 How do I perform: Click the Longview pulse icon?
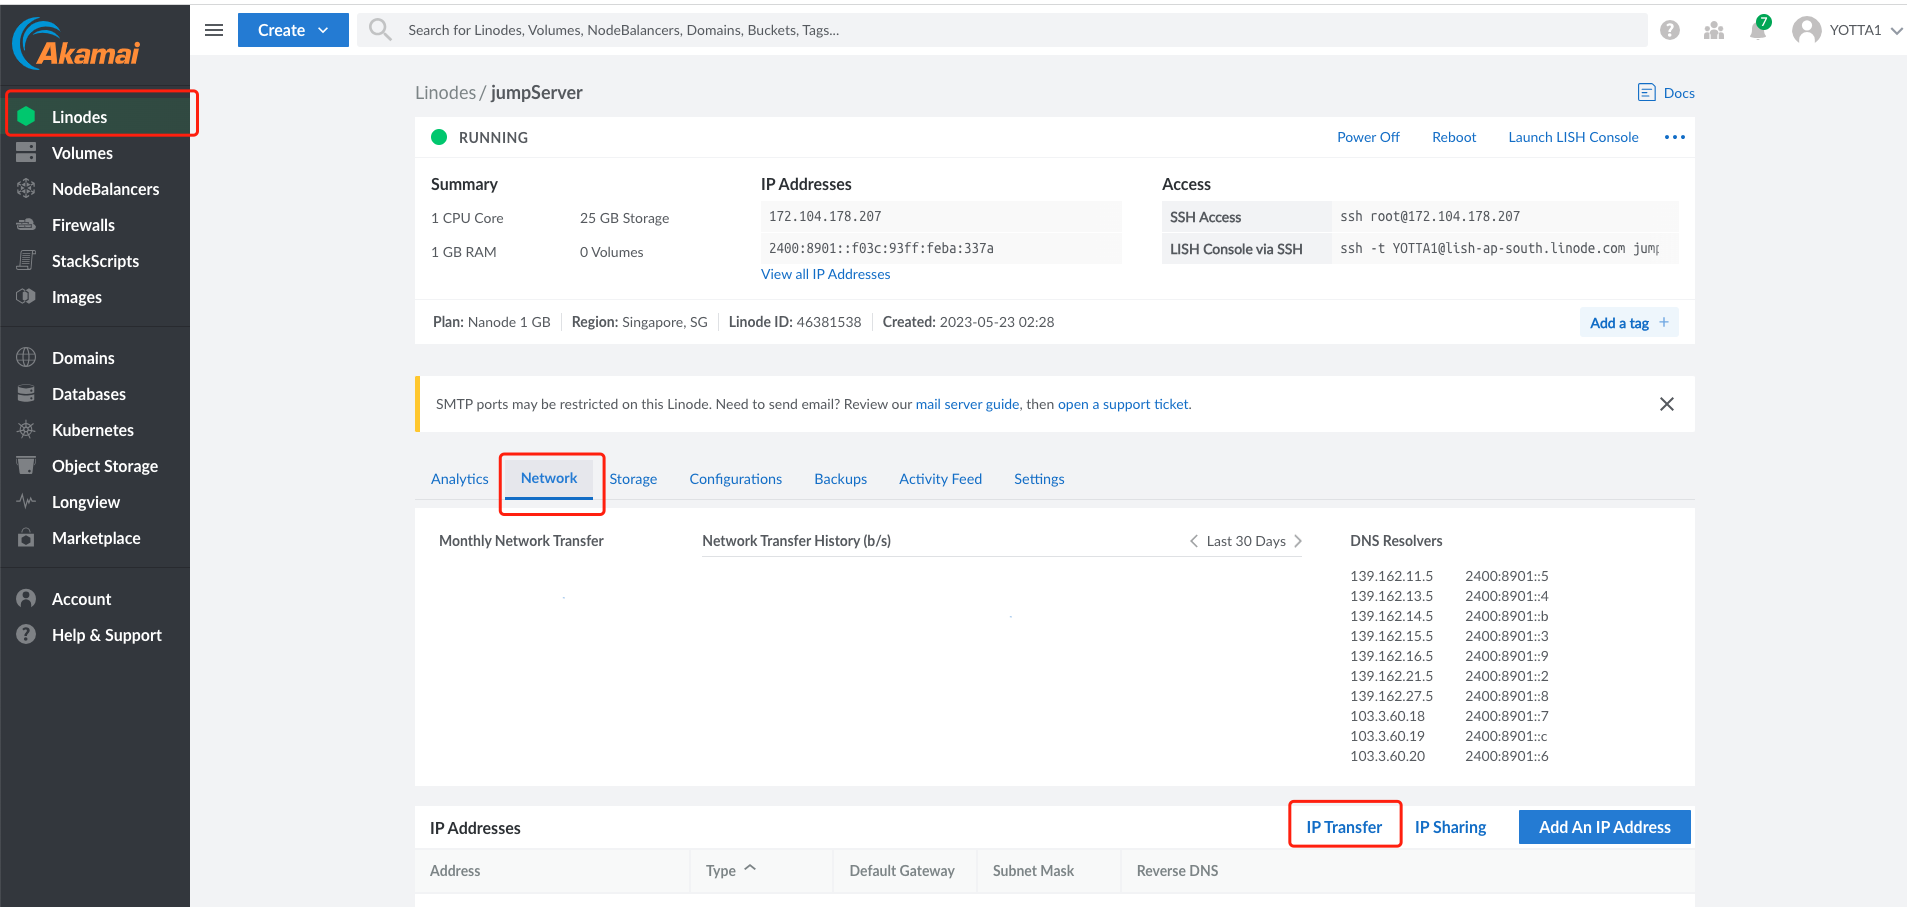tap(26, 501)
